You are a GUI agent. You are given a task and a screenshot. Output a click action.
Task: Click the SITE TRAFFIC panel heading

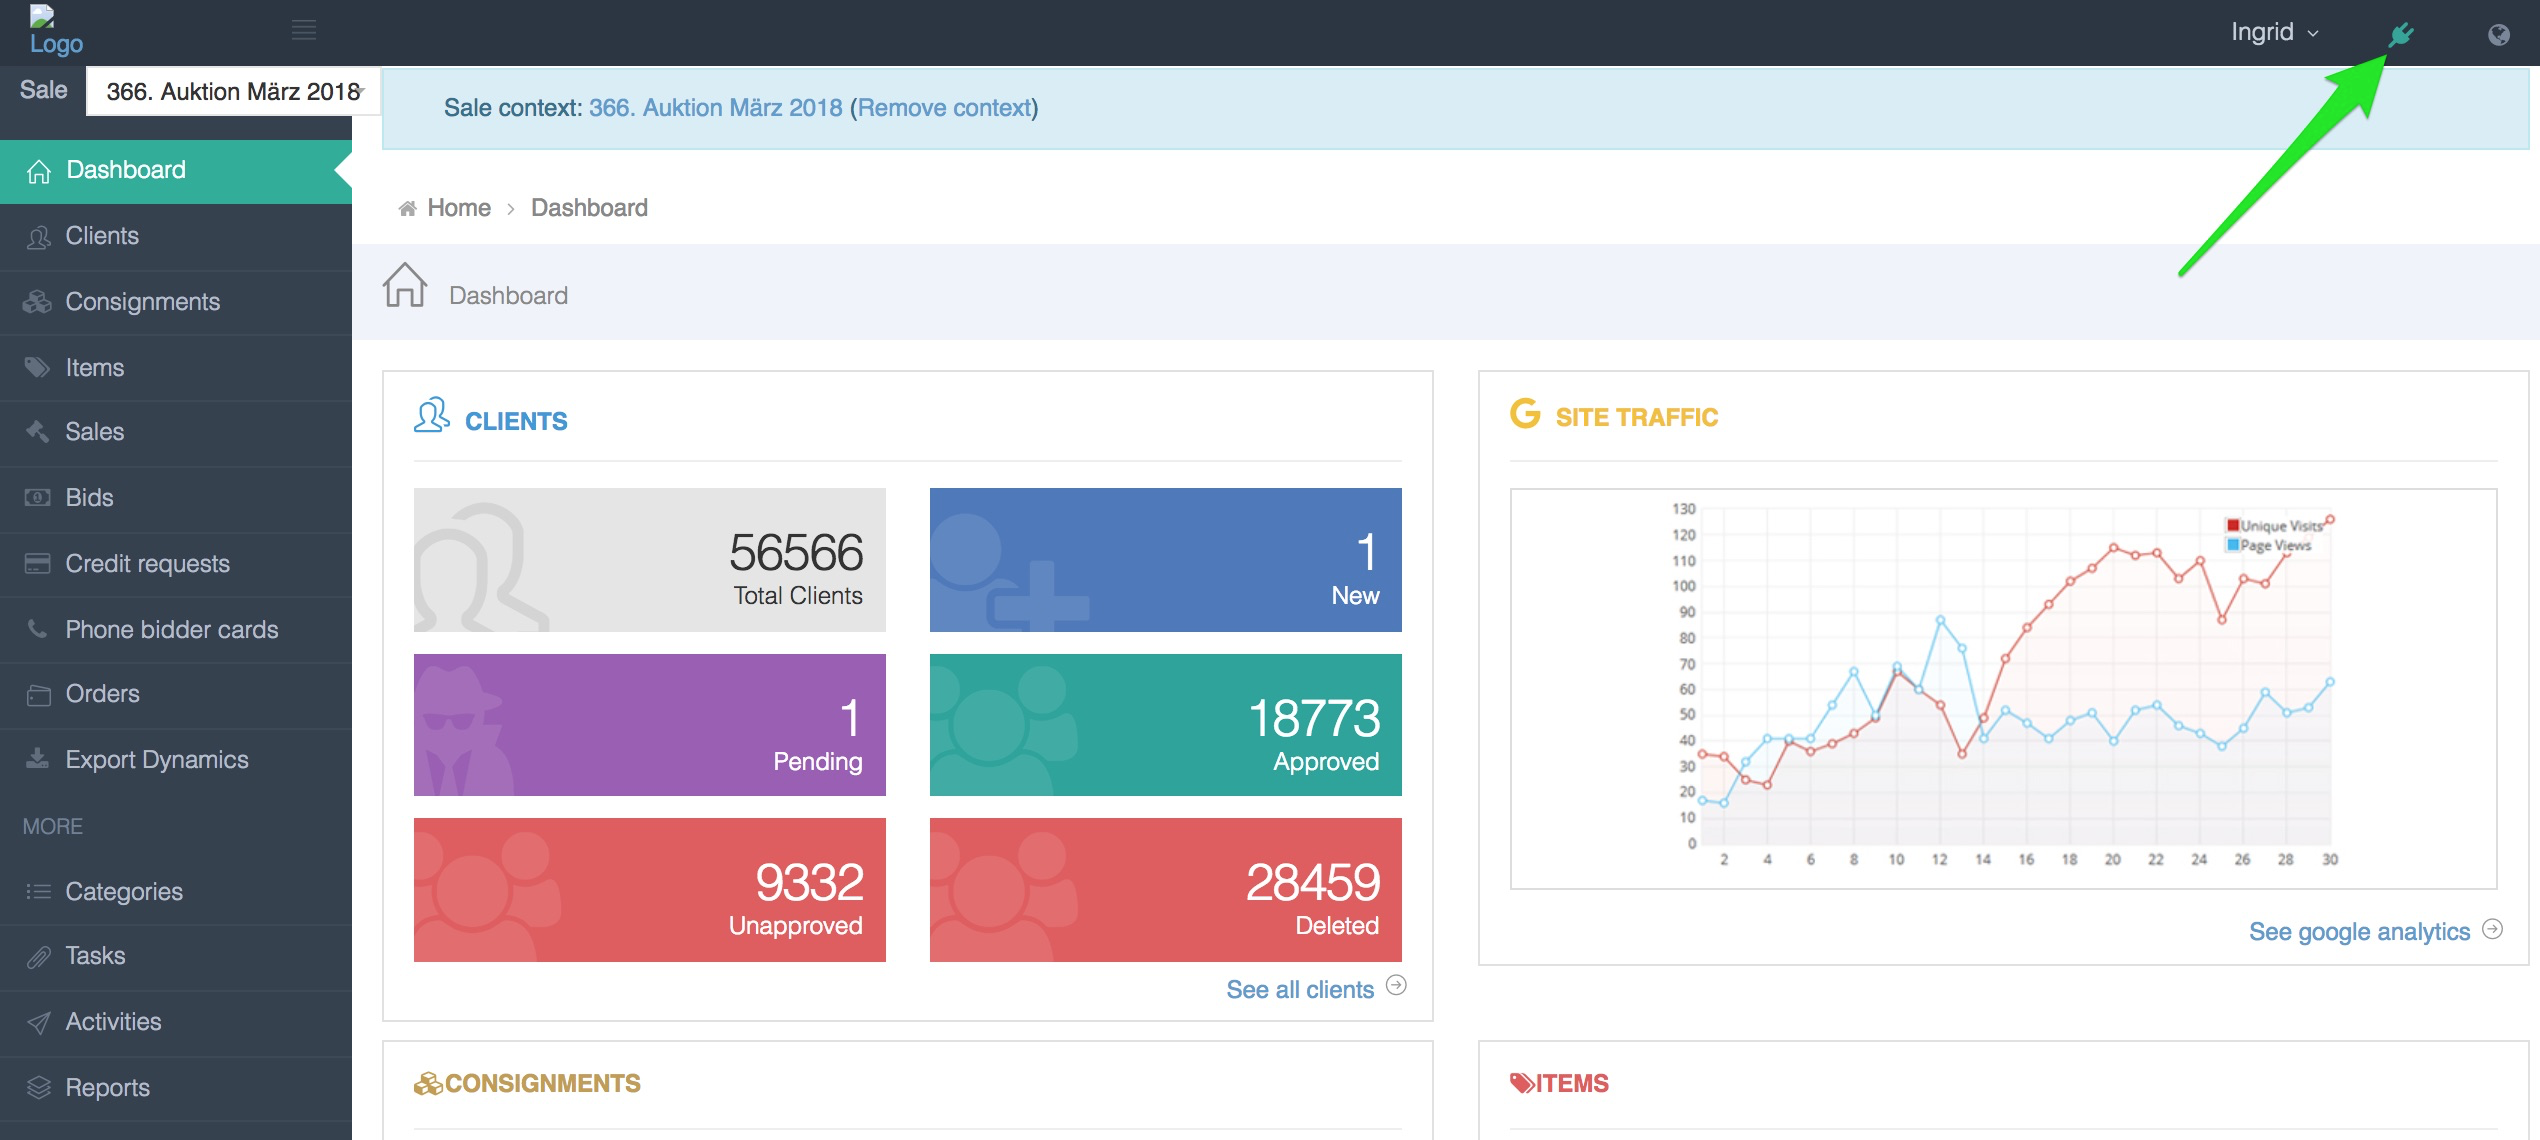coord(1636,418)
